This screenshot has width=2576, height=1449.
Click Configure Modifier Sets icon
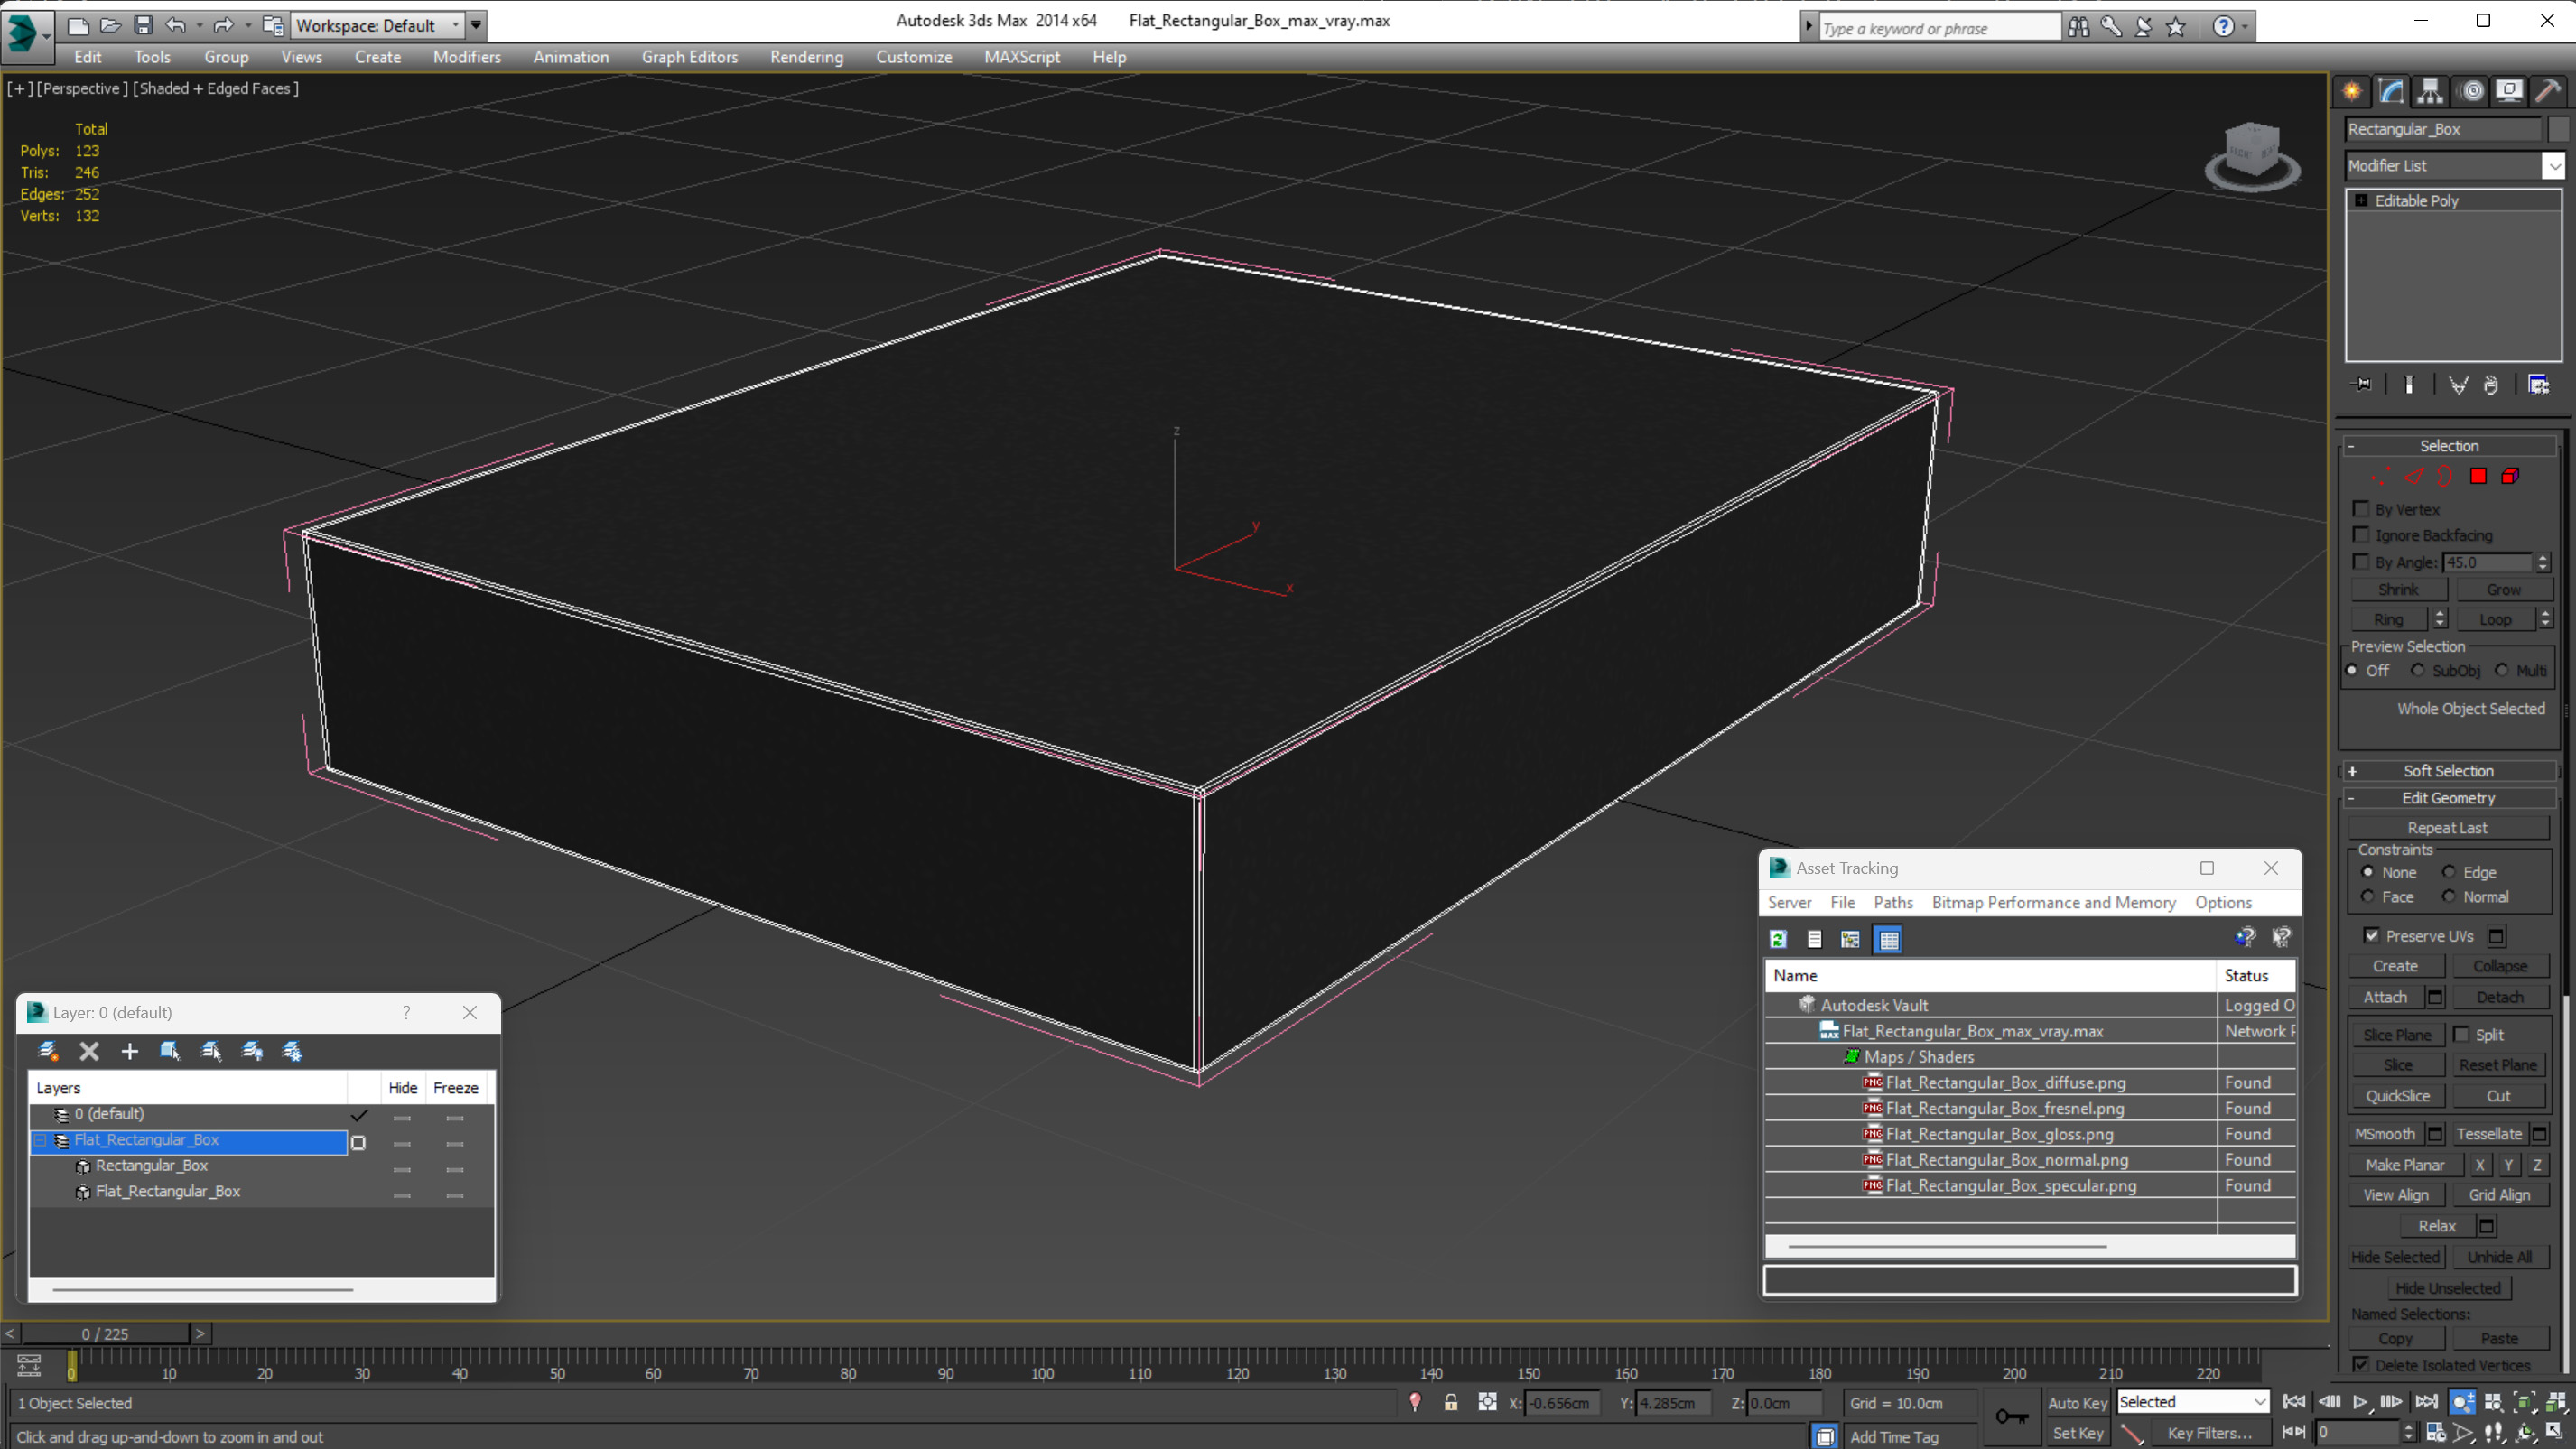point(2538,385)
